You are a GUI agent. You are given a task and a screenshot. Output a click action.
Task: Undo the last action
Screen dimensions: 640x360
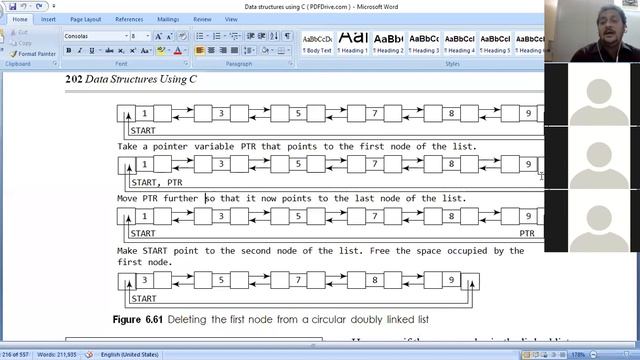[24, 6]
